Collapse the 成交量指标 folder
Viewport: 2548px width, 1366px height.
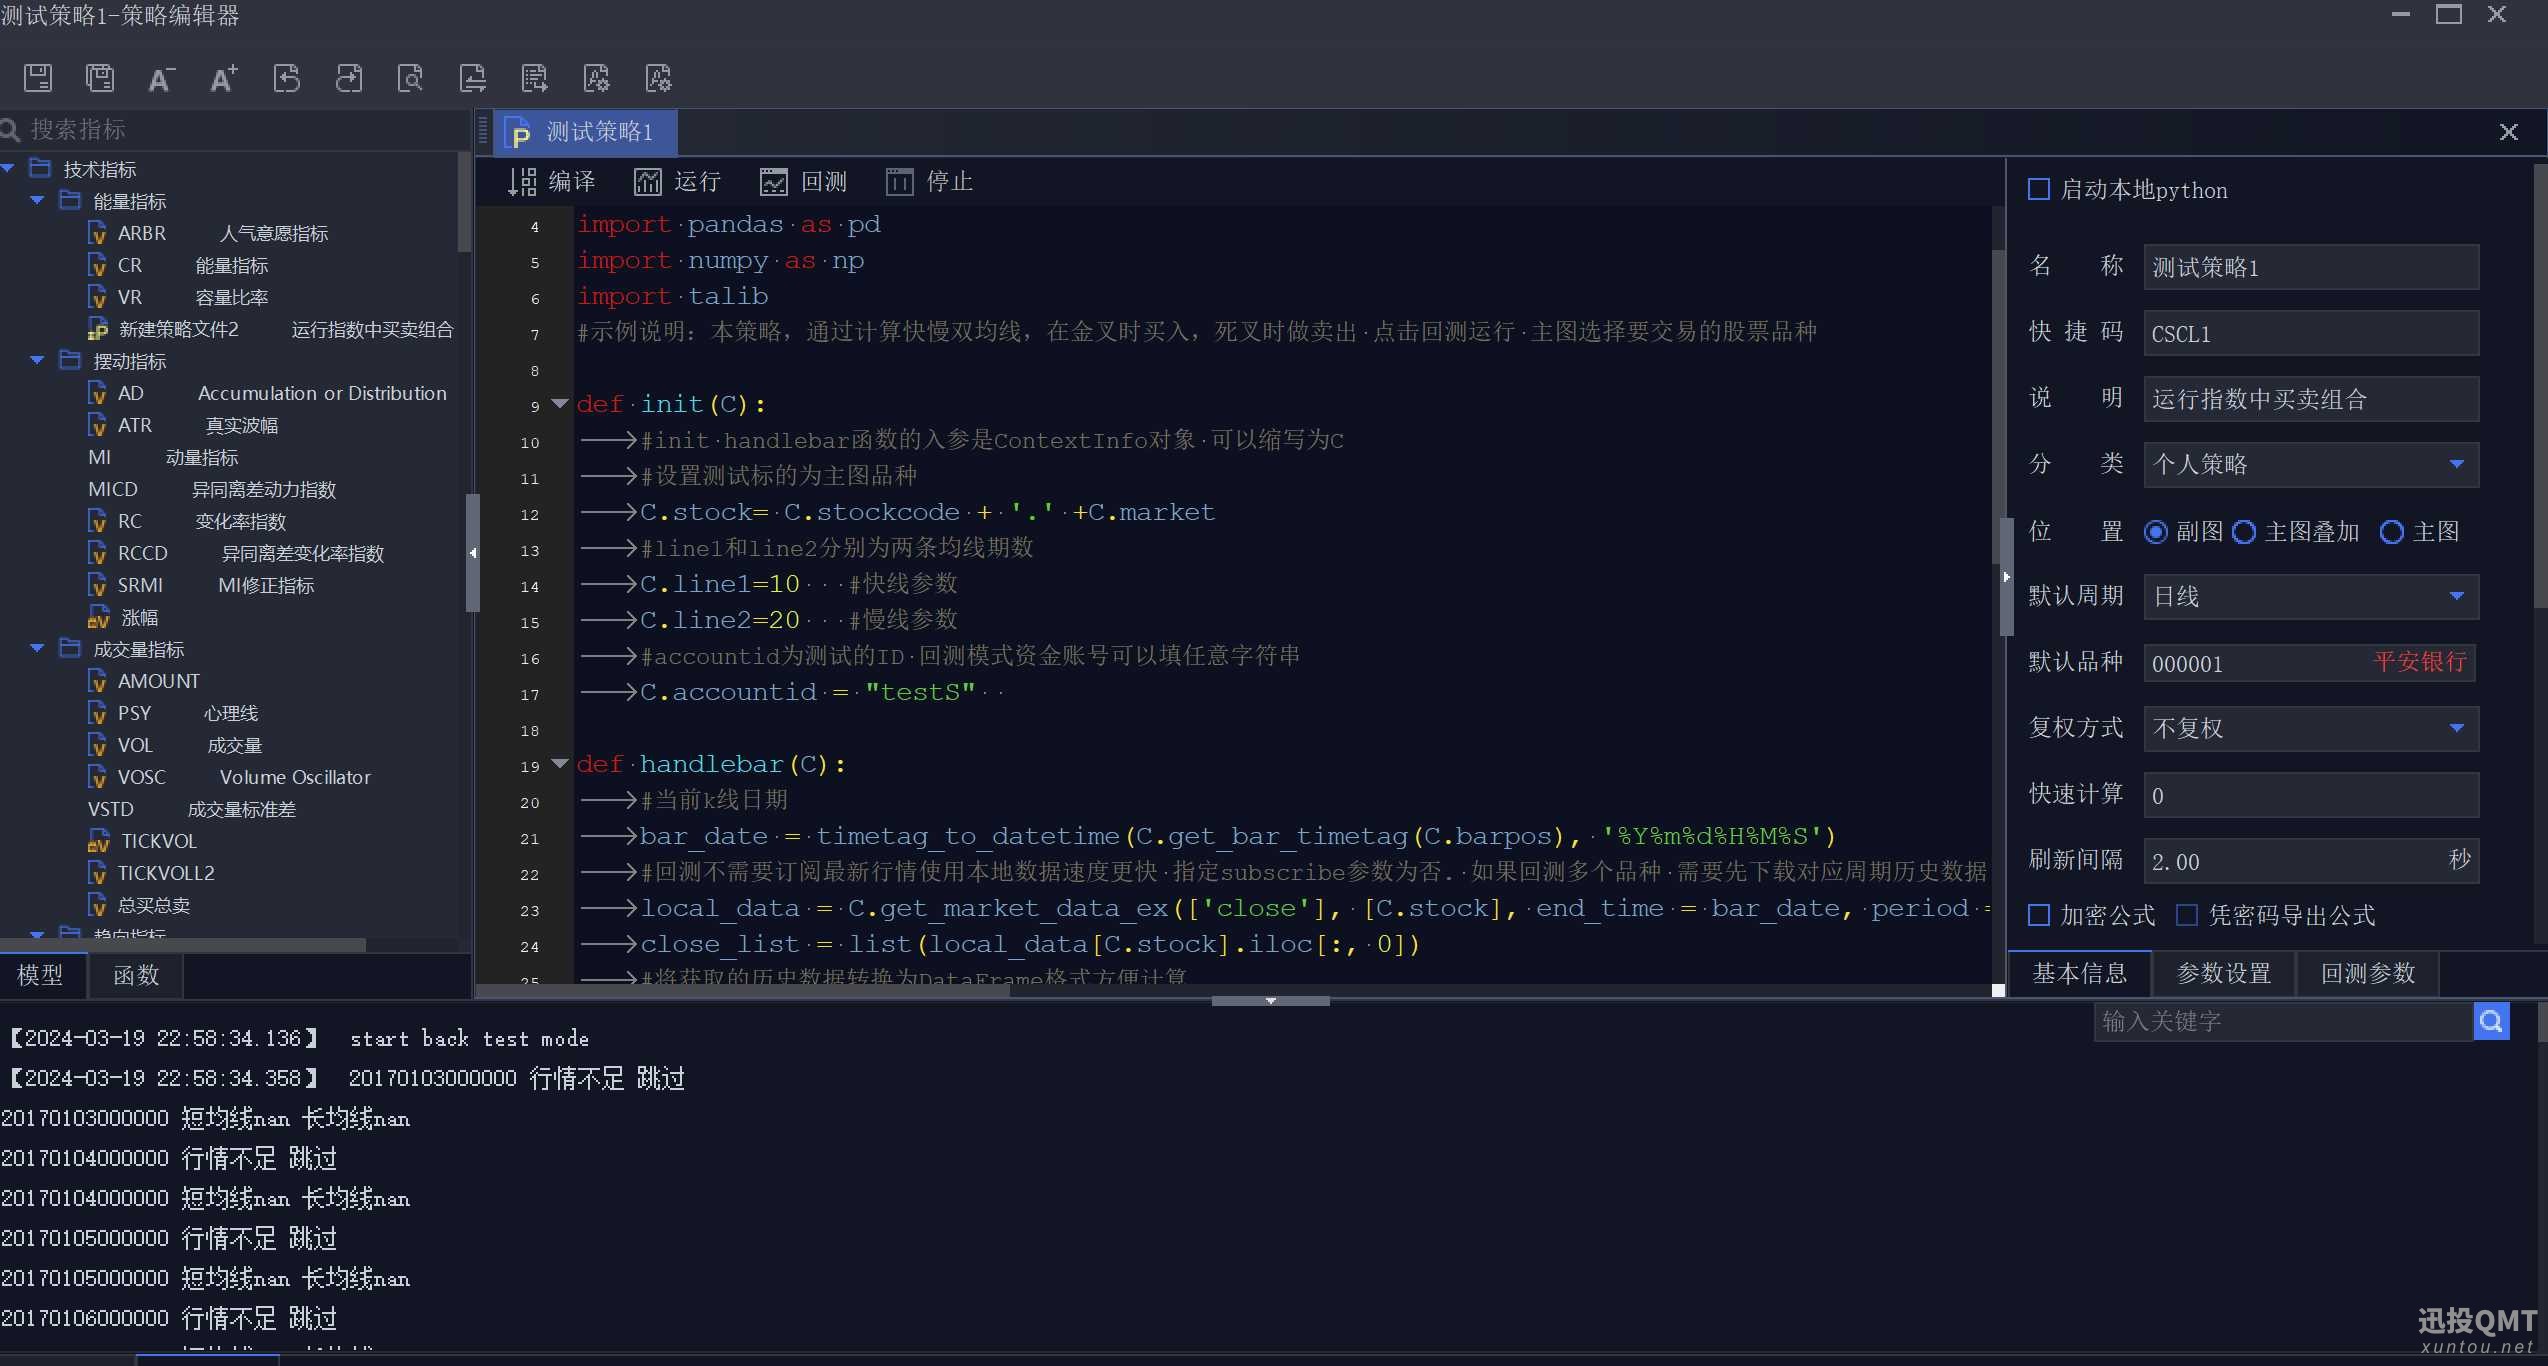click(x=38, y=649)
